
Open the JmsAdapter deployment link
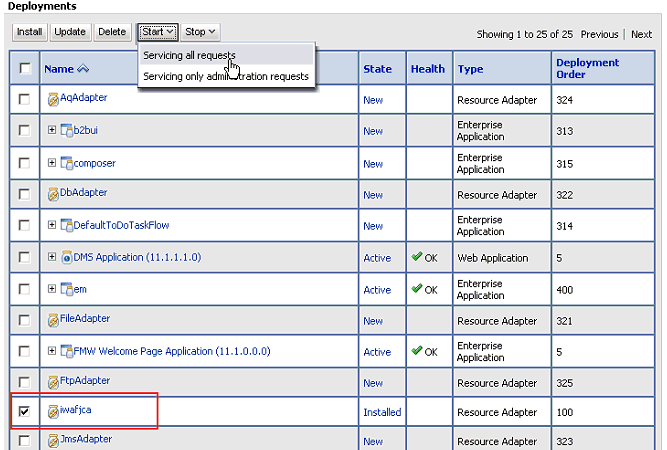click(x=86, y=439)
